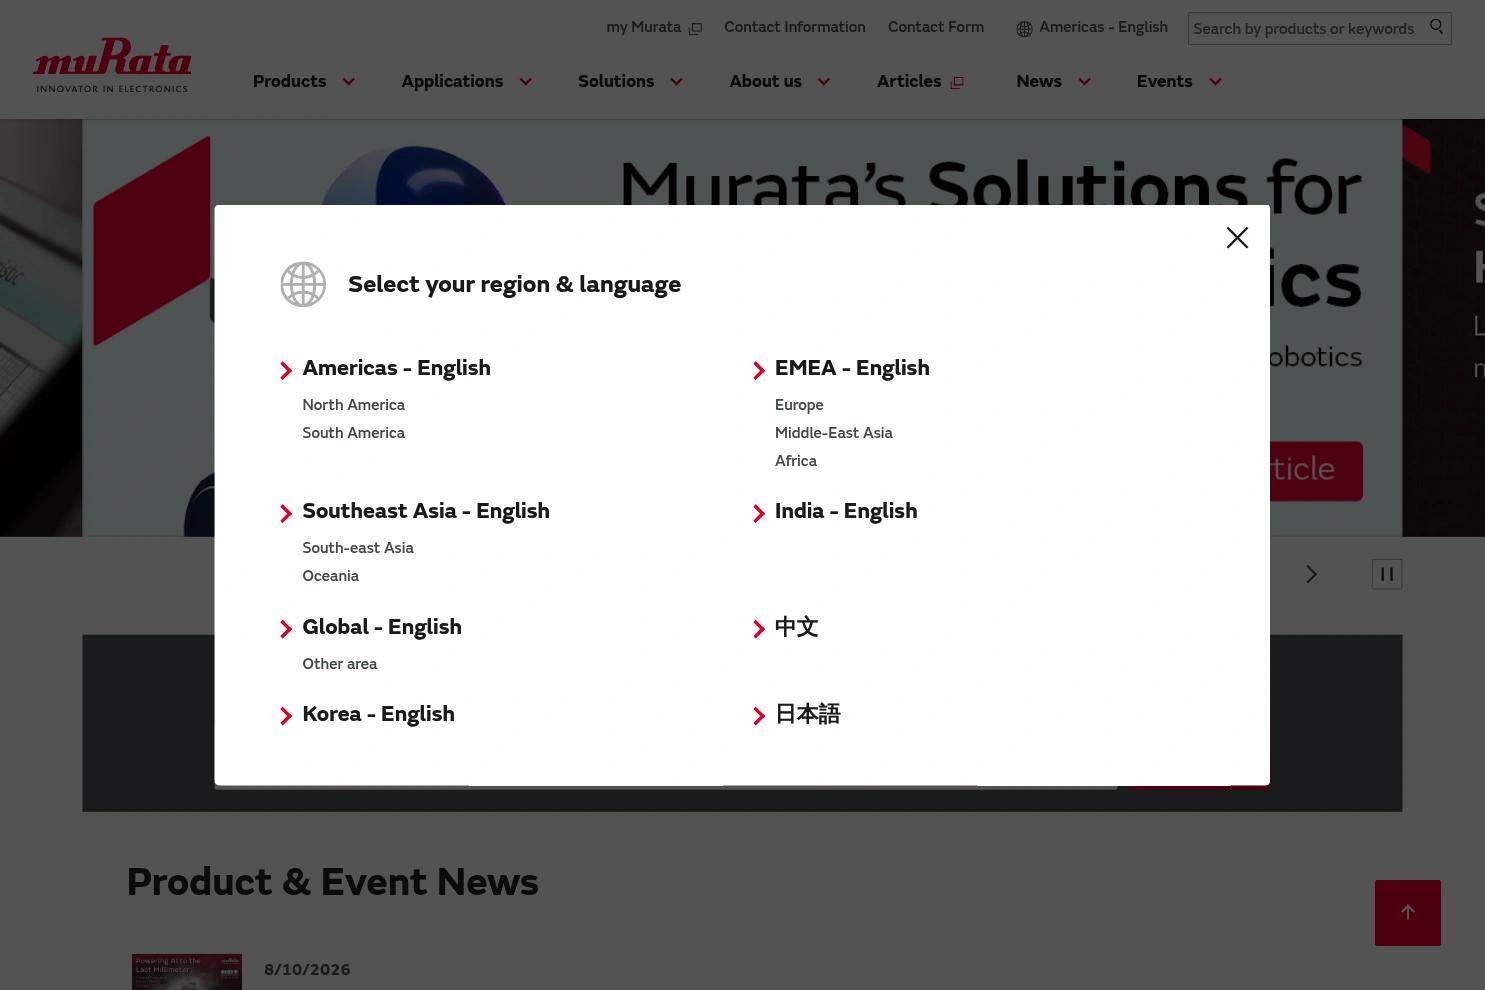
Task: Open the About us menu
Action: point(765,82)
